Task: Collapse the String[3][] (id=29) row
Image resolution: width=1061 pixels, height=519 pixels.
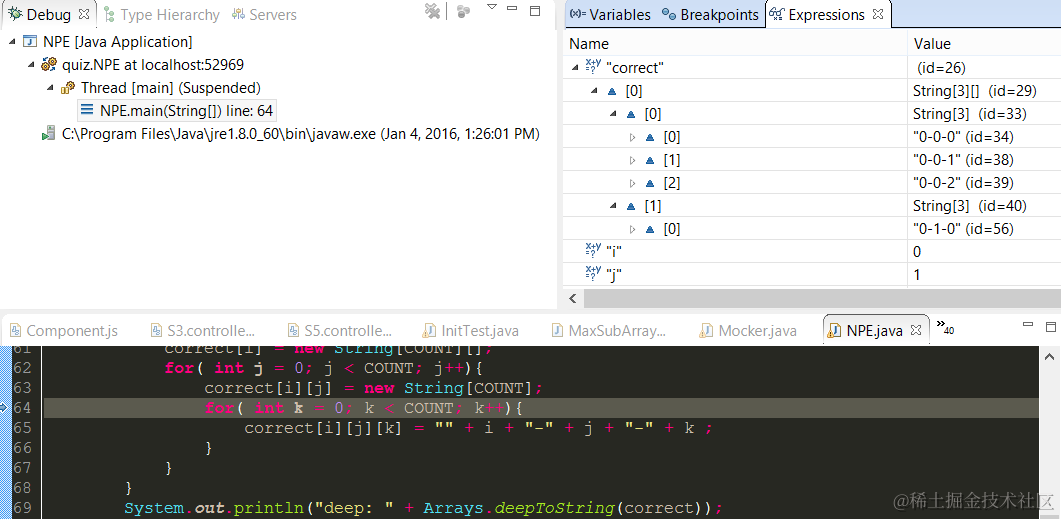Action: pos(594,91)
